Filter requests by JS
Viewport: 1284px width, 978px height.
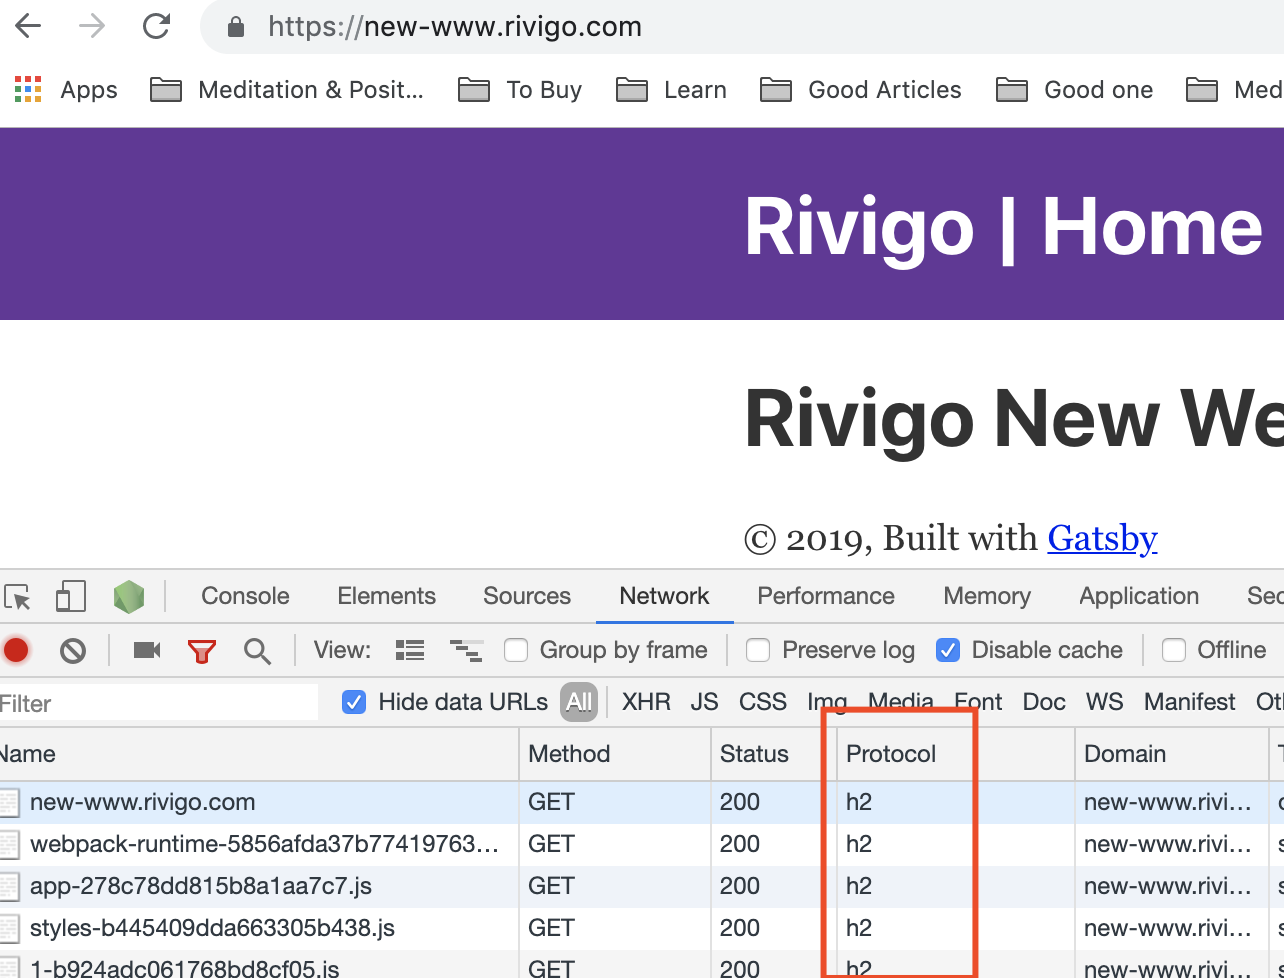[704, 702]
